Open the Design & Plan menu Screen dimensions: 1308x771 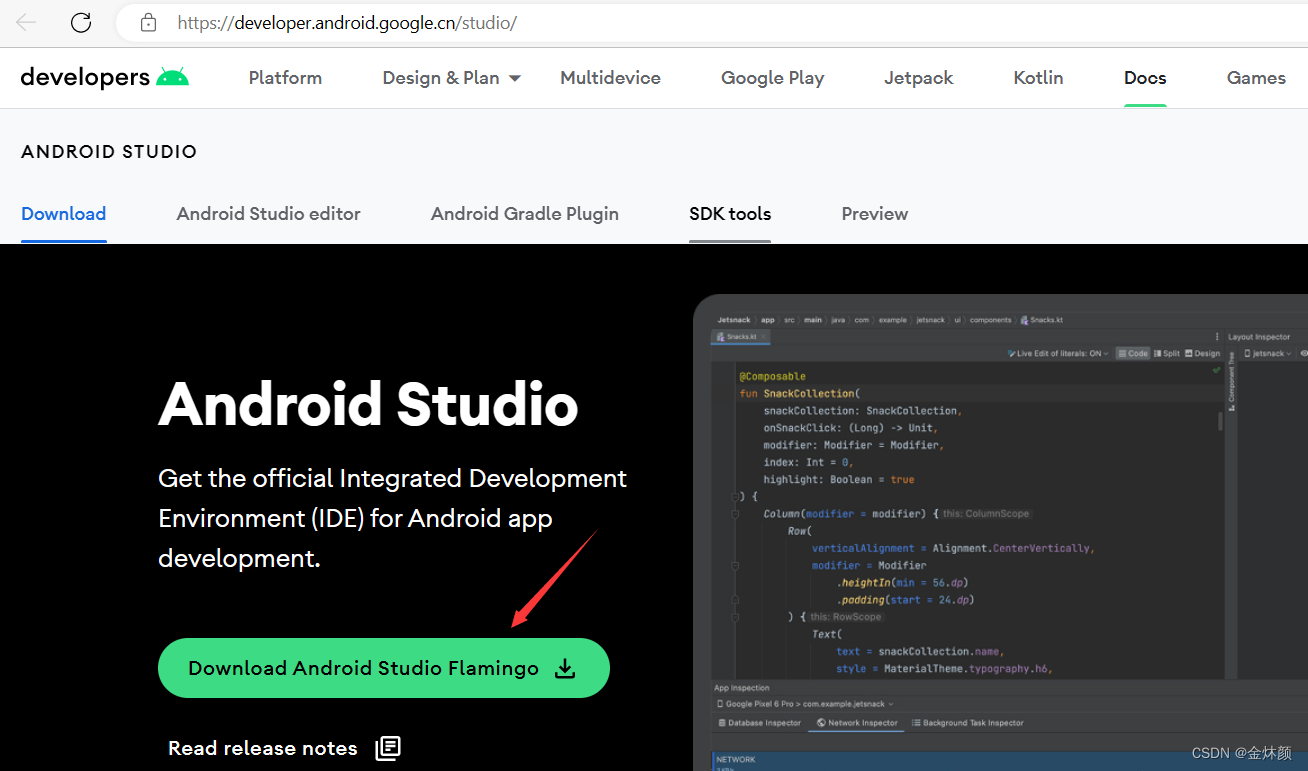[x=441, y=77]
